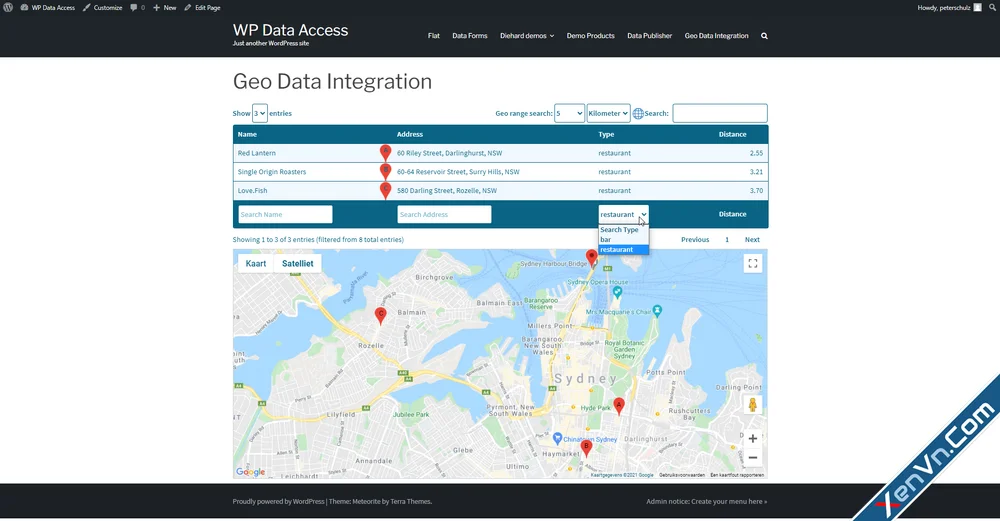Open Terra Themes link in footer

411,501
